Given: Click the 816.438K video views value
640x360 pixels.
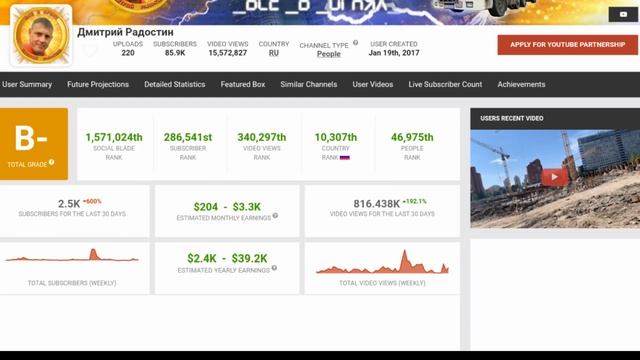Looking at the screenshot, I should tap(376, 204).
